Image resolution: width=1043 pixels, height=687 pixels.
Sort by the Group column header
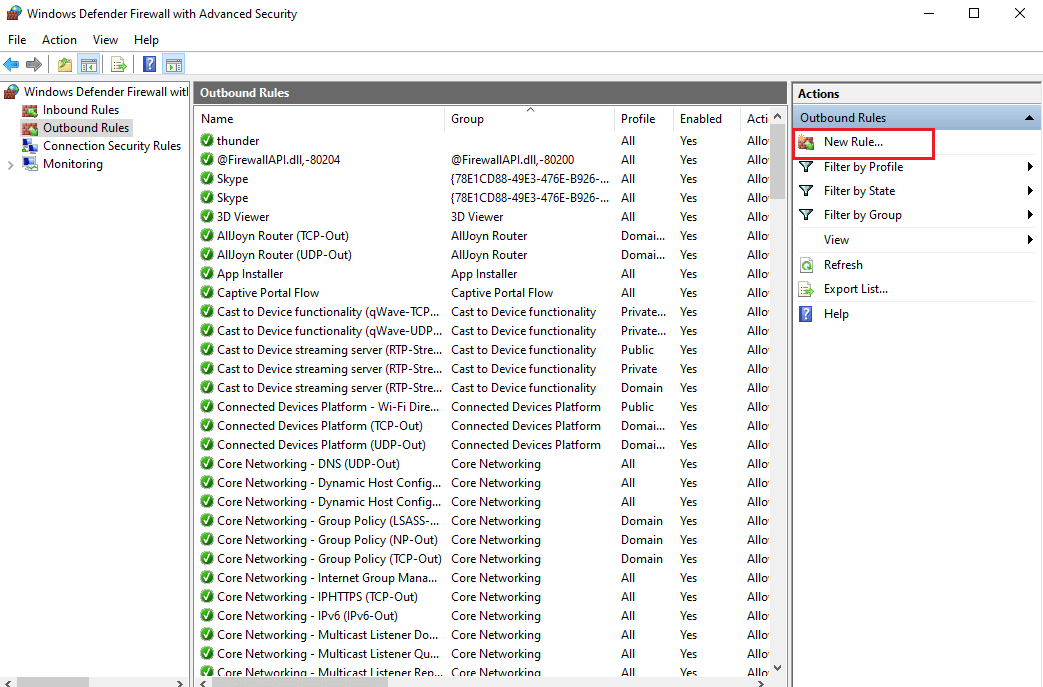coord(529,118)
